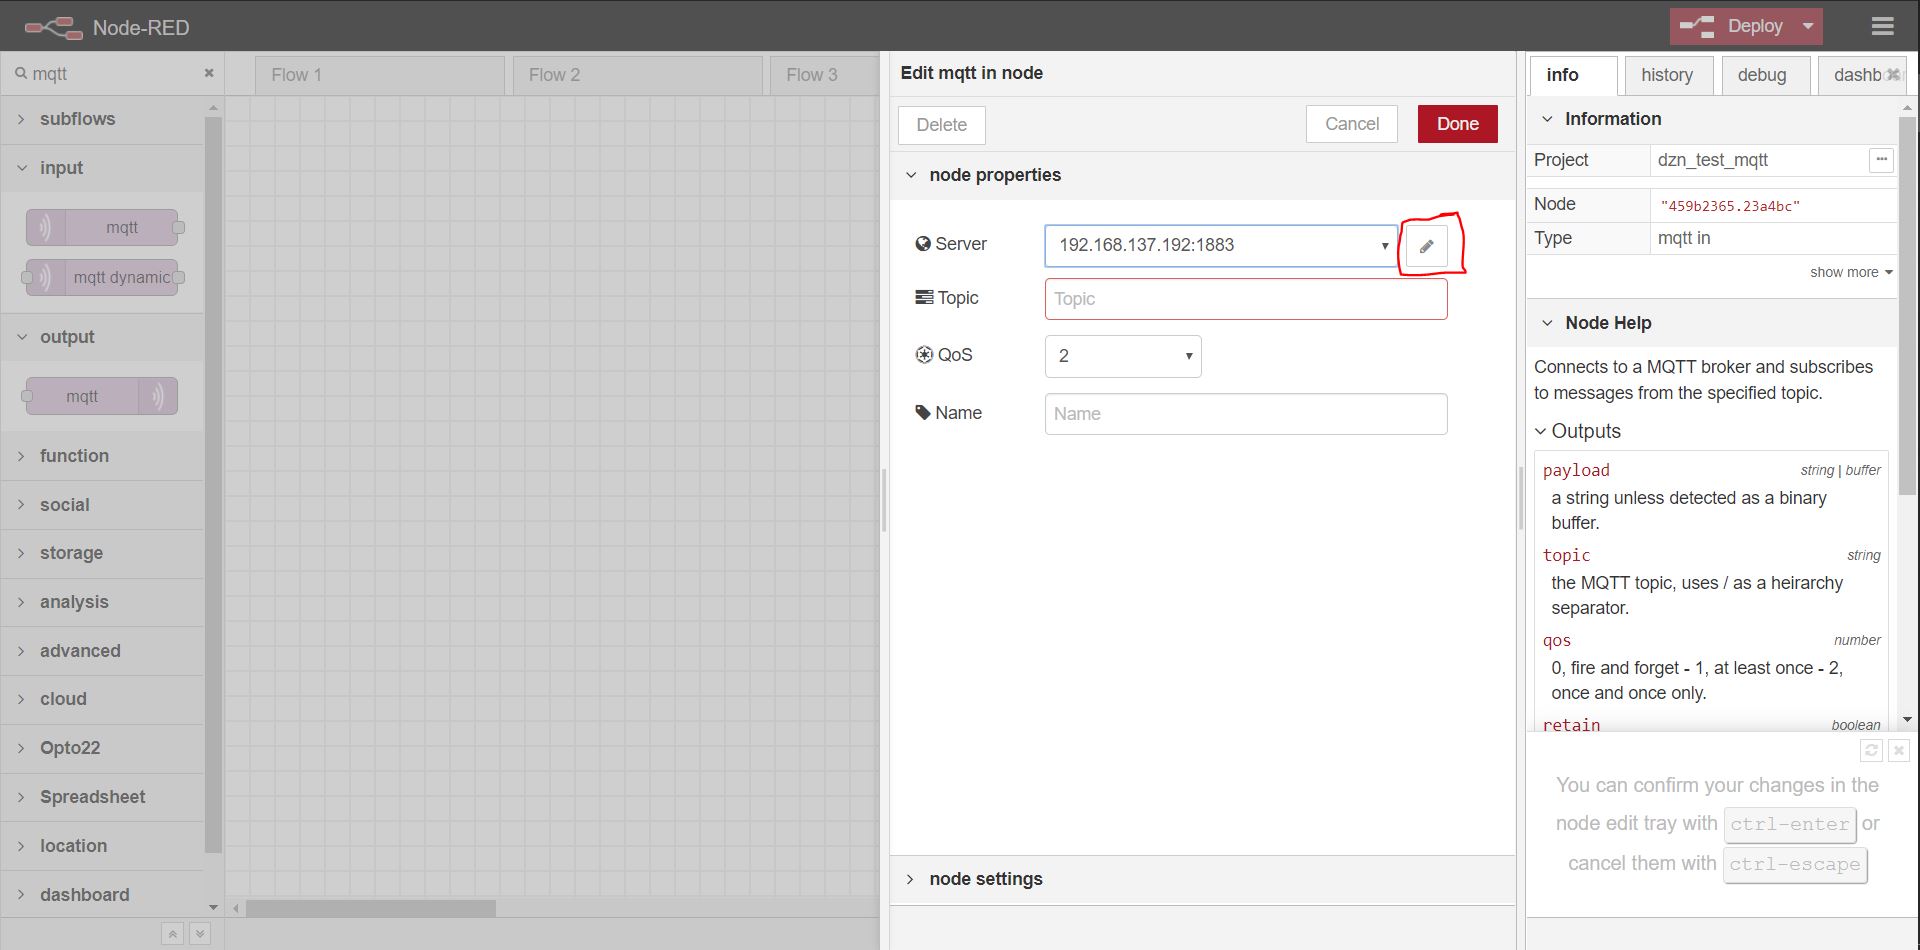Click the ctrl-escape shortcut key hint
Viewport: 1920px width, 950px height.
click(x=1795, y=864)
